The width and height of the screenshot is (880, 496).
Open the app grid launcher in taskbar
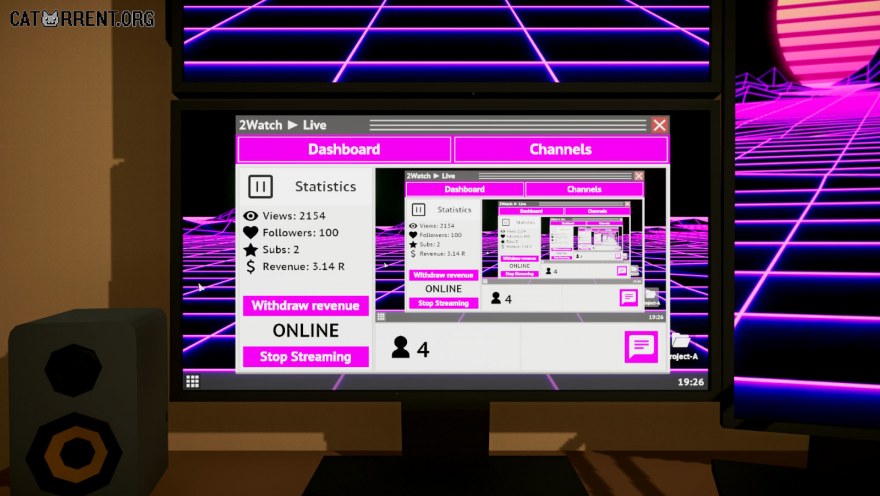click(x=192, y=382)
